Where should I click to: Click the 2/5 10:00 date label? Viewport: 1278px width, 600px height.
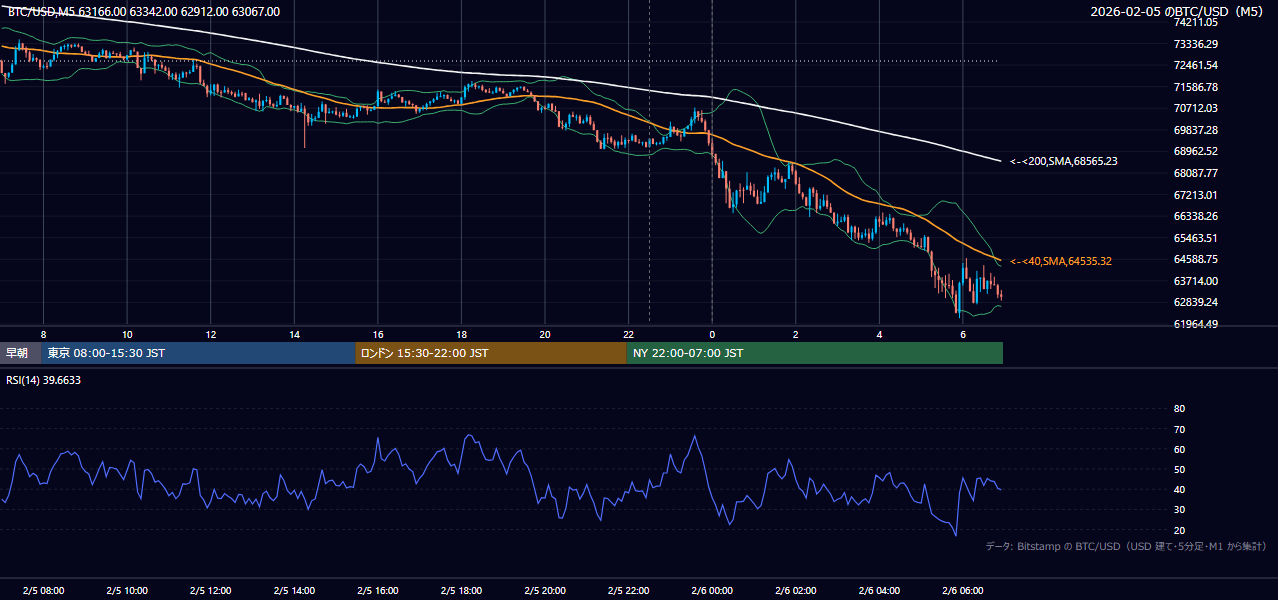(x=127, y=591)
